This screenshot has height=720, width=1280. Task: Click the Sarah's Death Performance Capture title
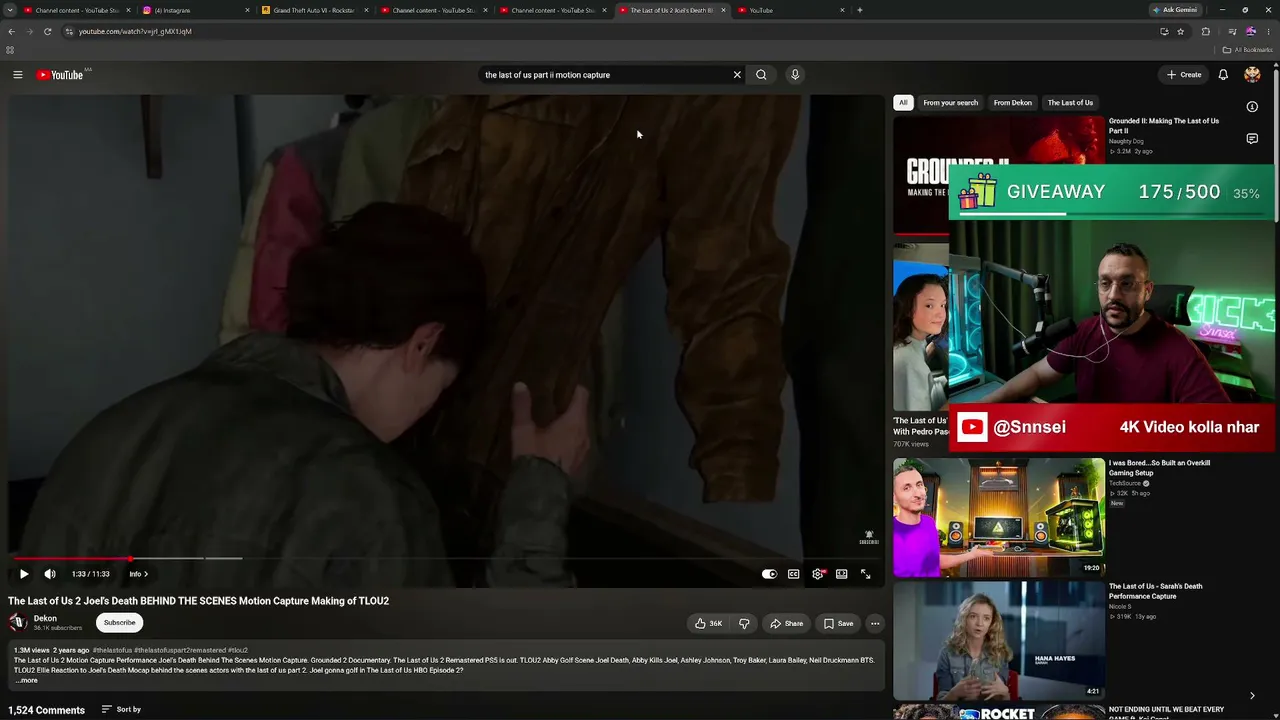point(1156,591)
